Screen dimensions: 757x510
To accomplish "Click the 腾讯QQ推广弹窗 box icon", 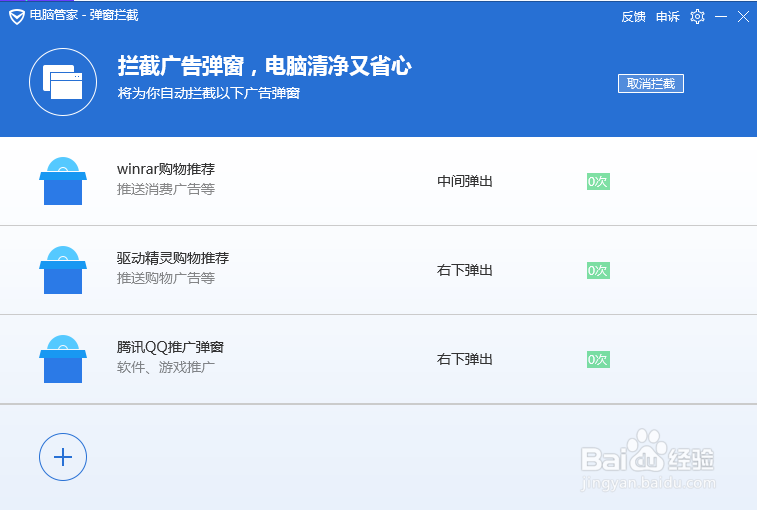I will tap(63, 359).
